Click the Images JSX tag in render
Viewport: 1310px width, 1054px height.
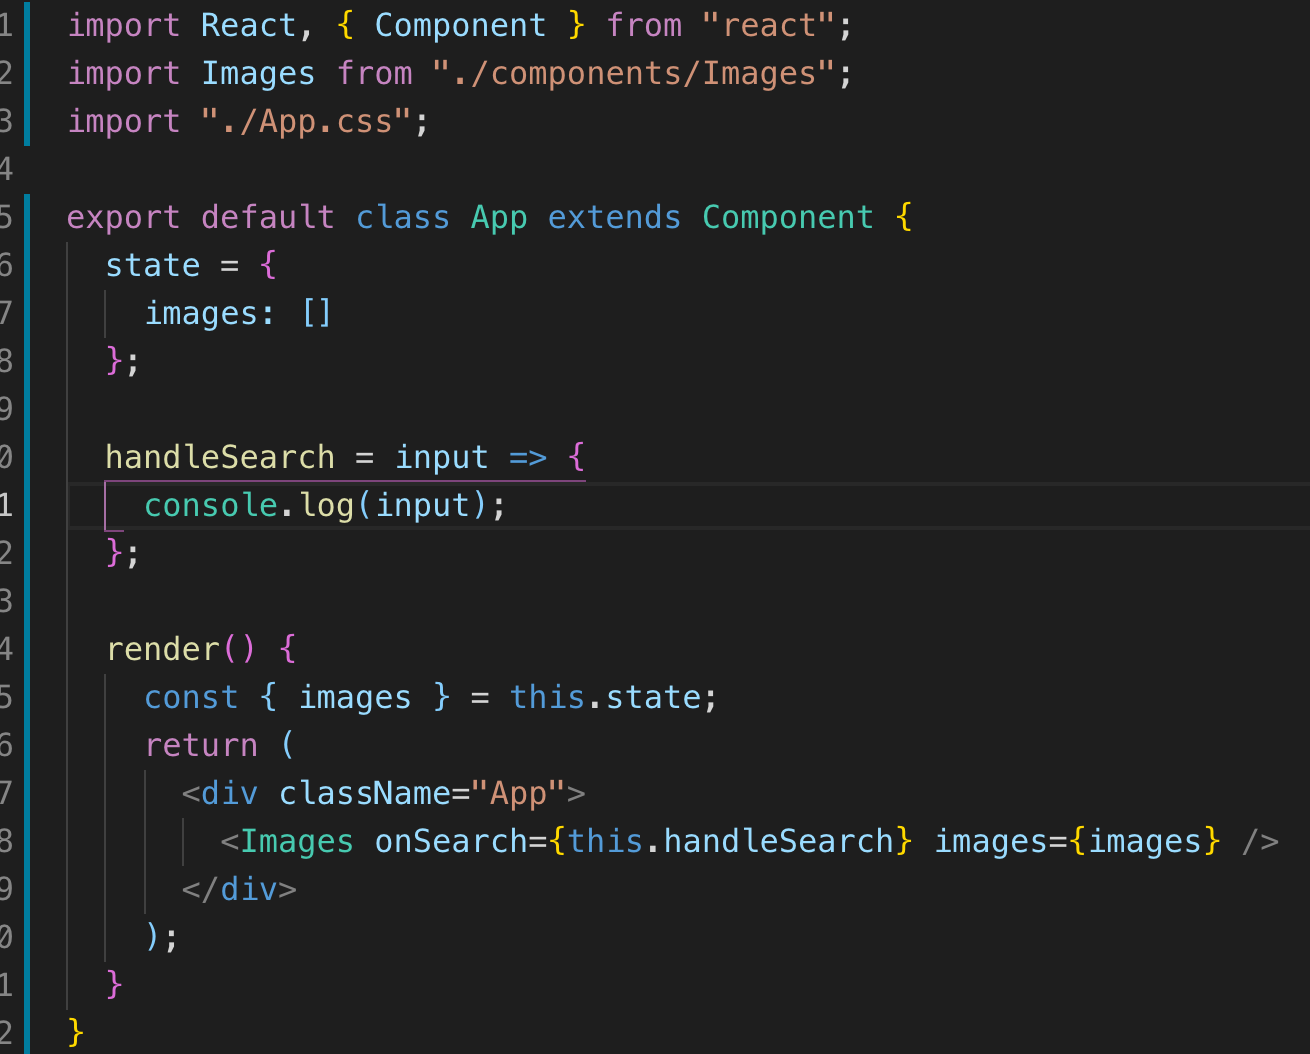coord(295,841)
